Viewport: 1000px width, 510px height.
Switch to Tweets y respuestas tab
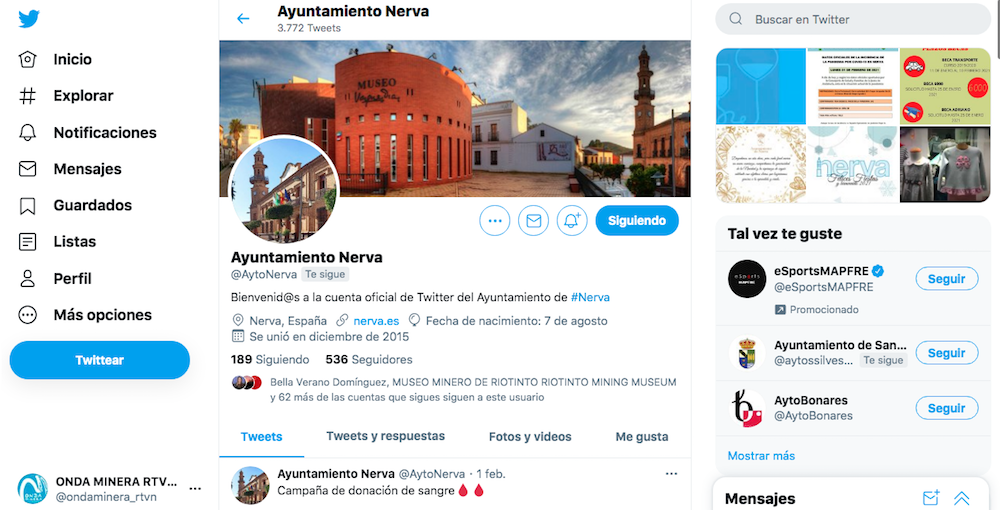[x=386, y=437]
